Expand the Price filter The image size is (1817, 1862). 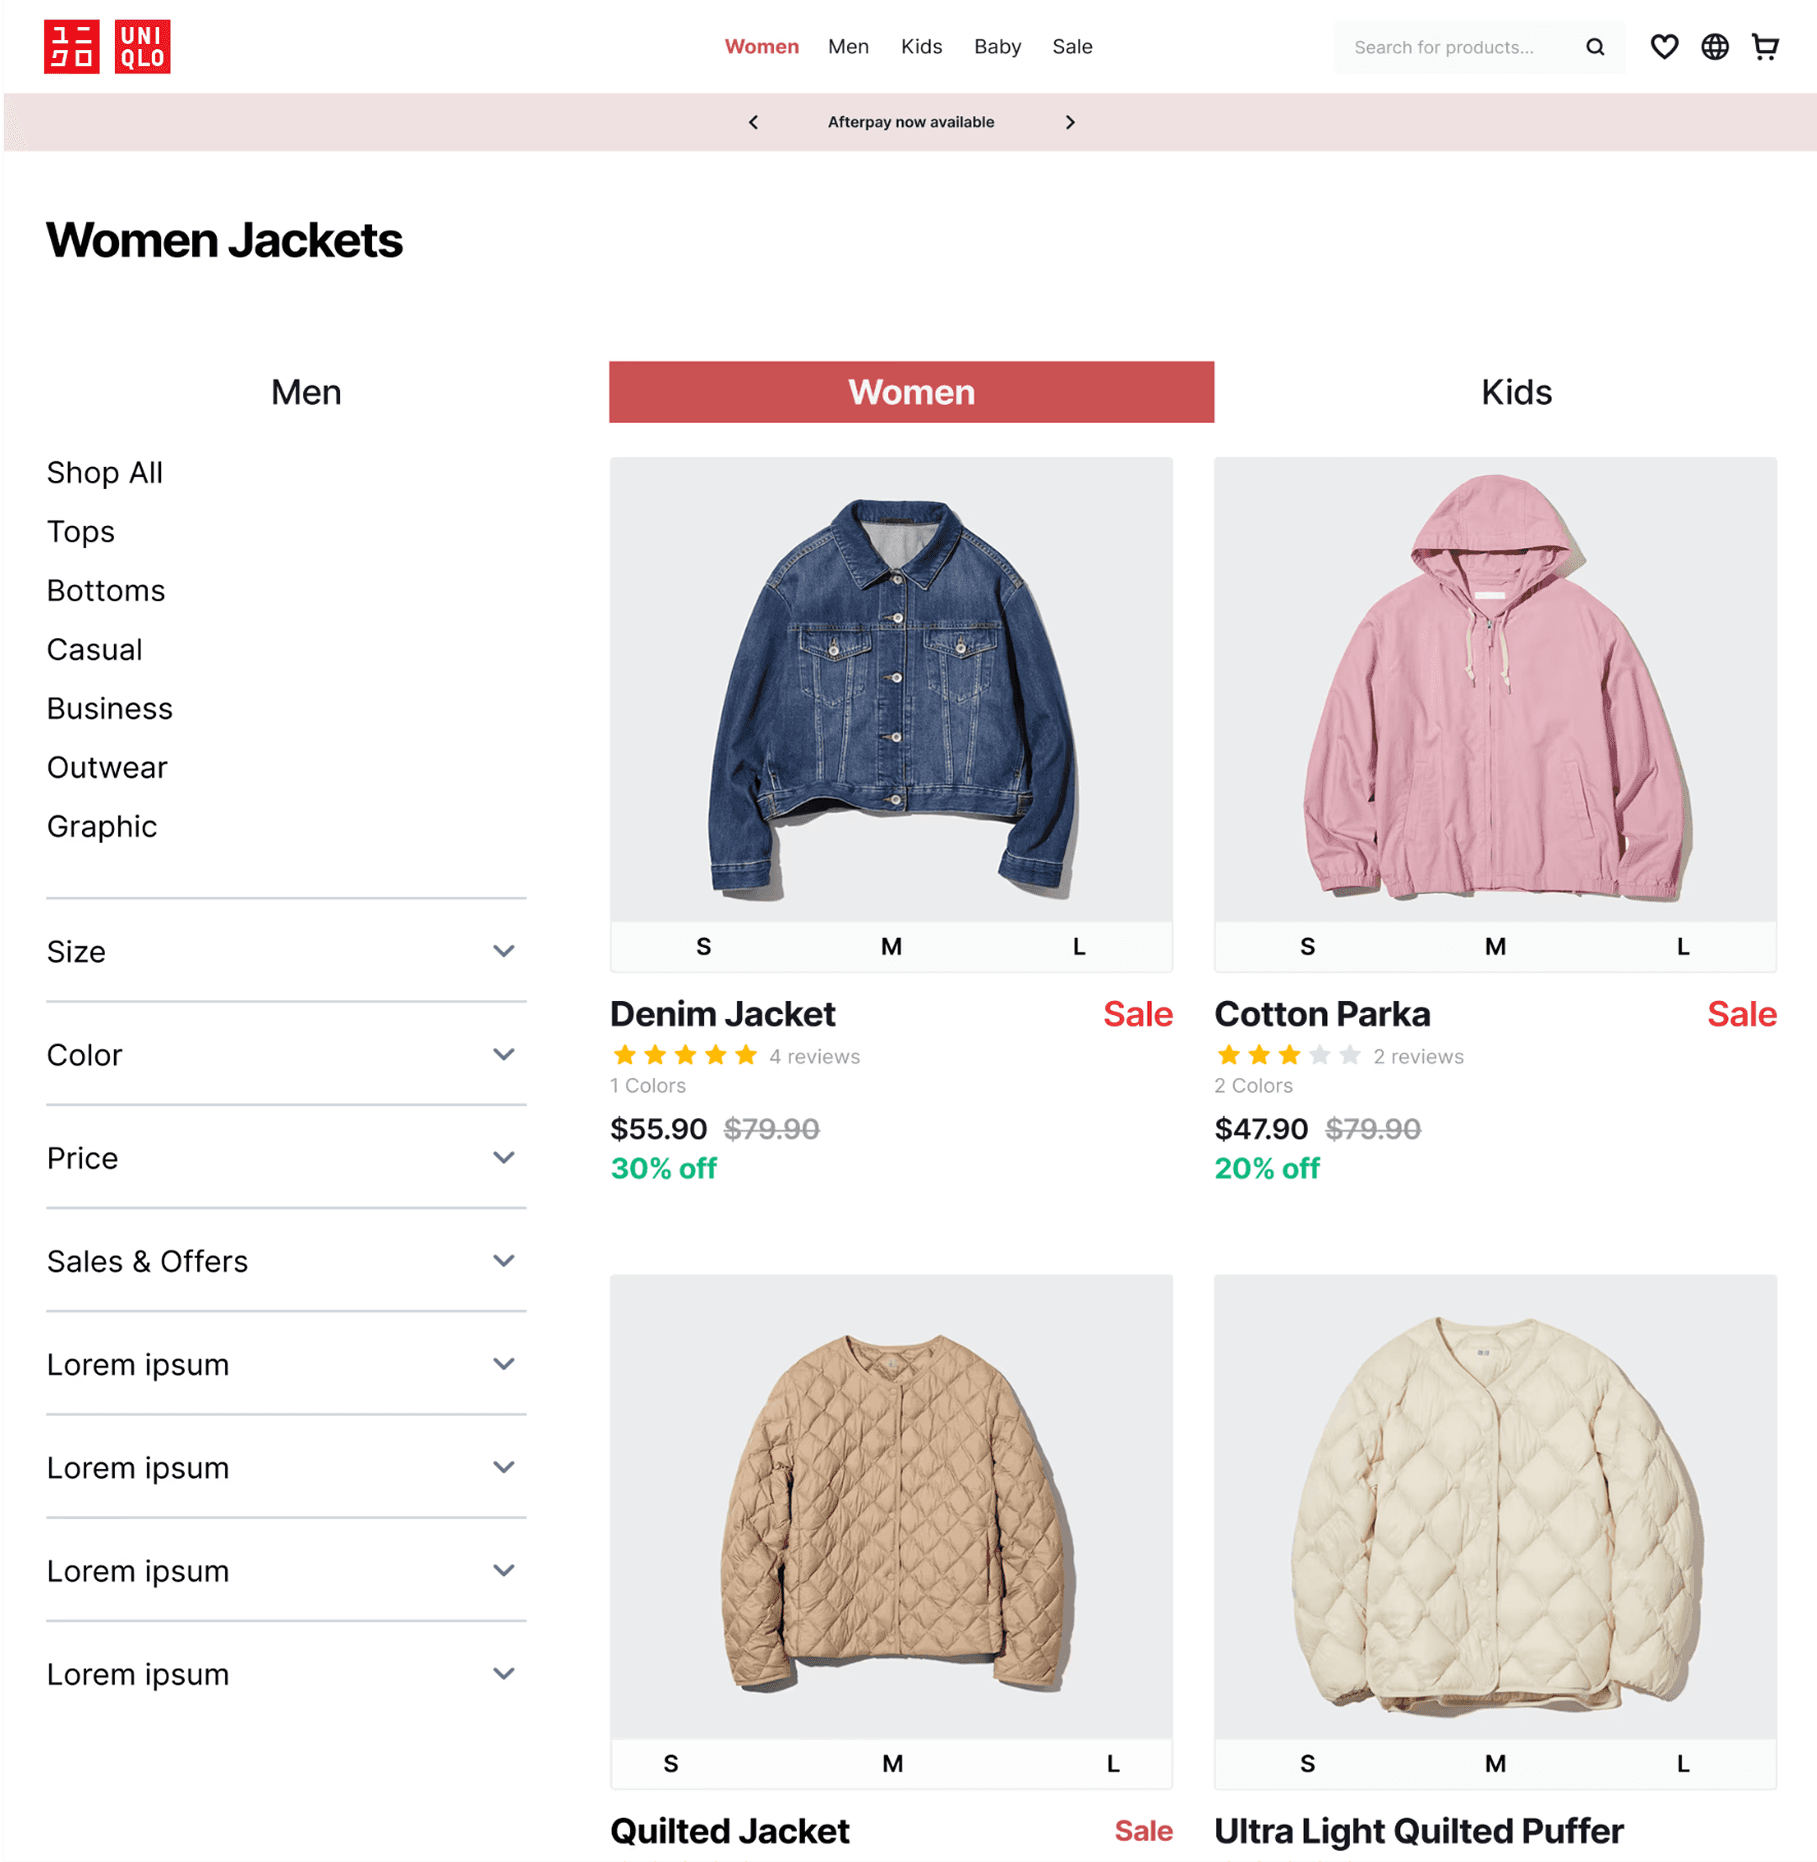(286, 1158)
